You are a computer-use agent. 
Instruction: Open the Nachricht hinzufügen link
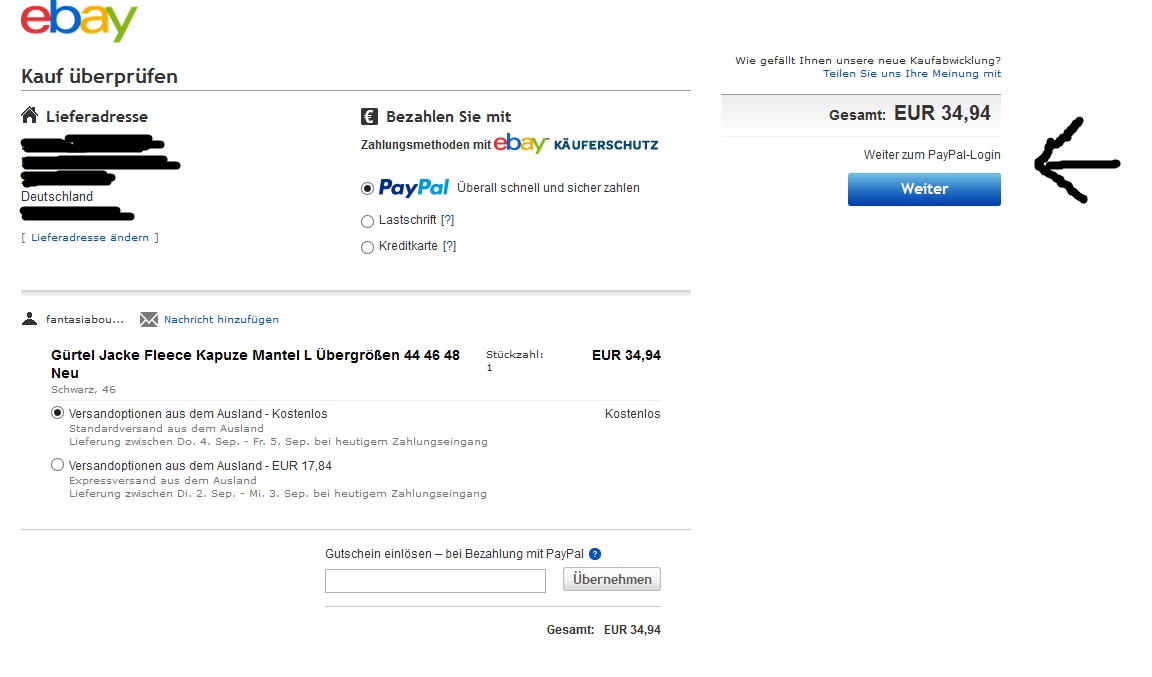(221, 320)
